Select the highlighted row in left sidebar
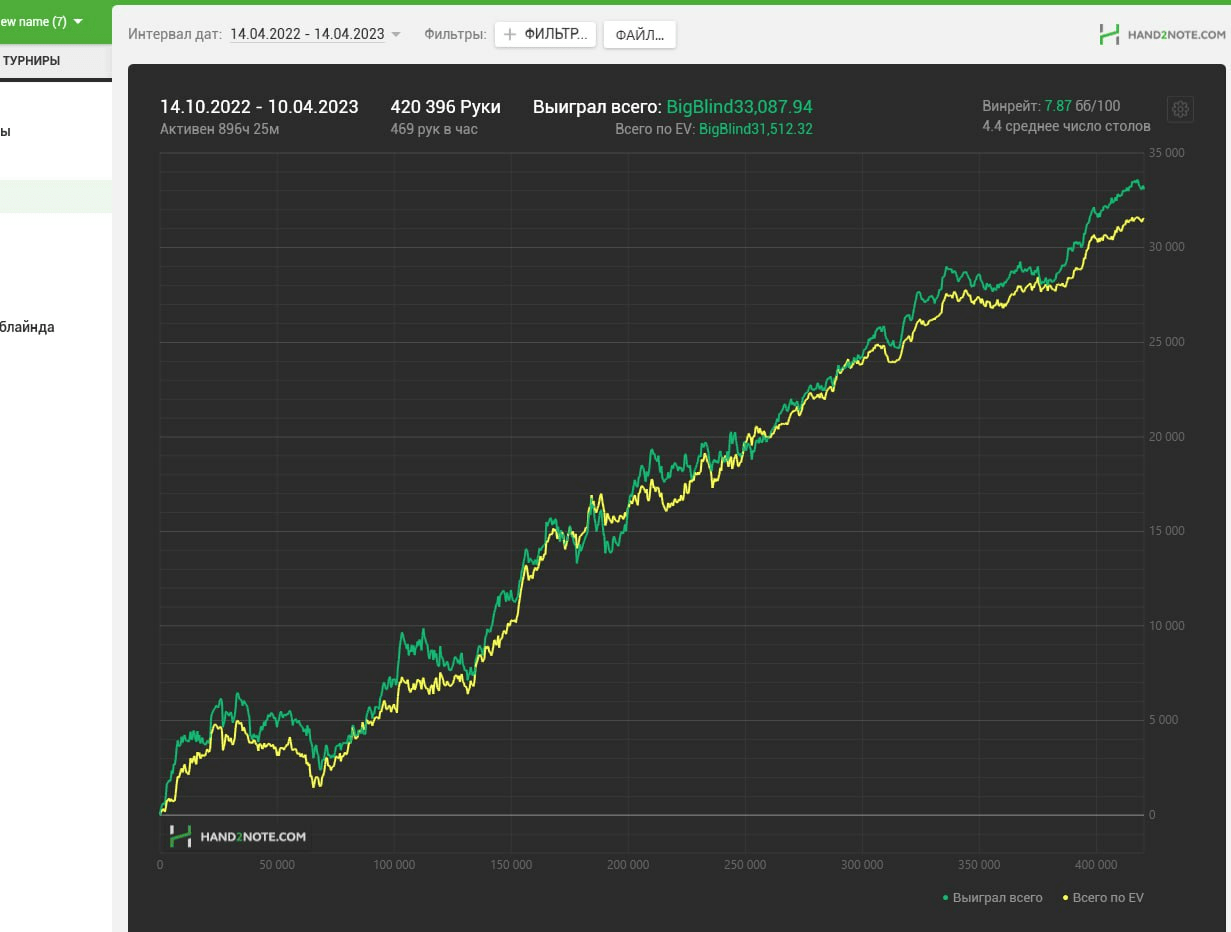 [x=56, y=196]
